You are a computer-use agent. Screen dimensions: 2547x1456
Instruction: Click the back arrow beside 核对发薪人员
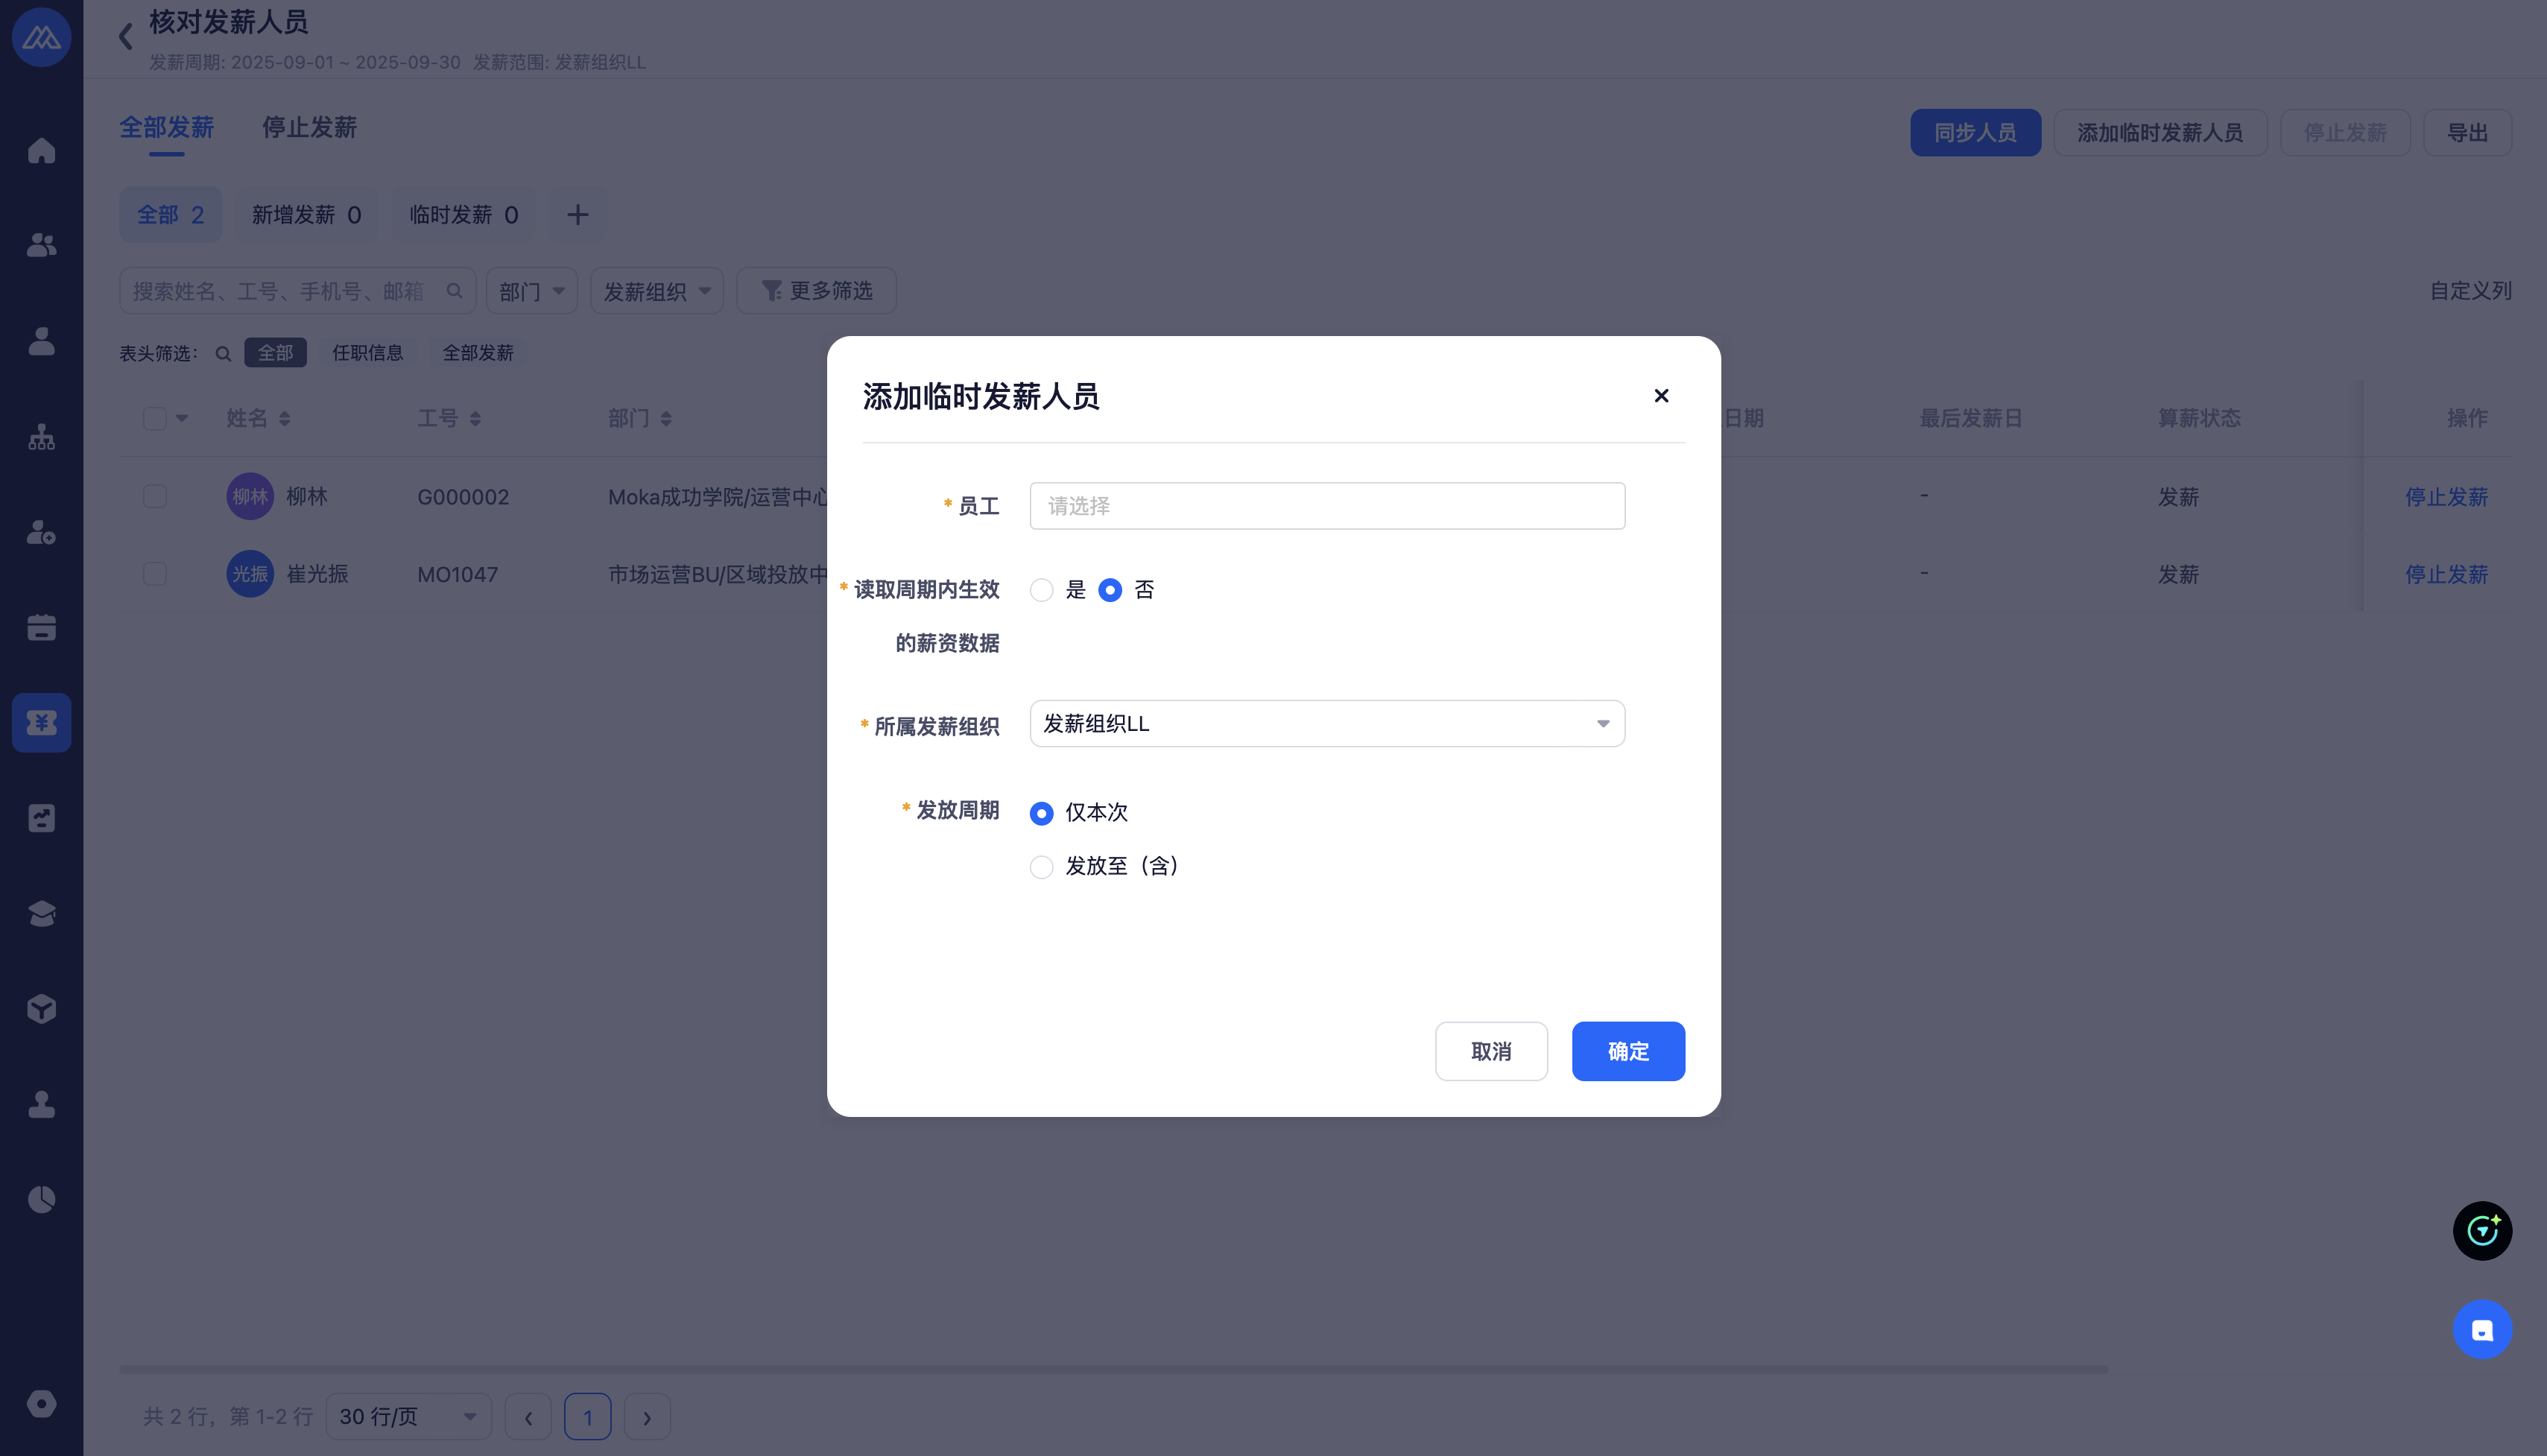point(126,37)
